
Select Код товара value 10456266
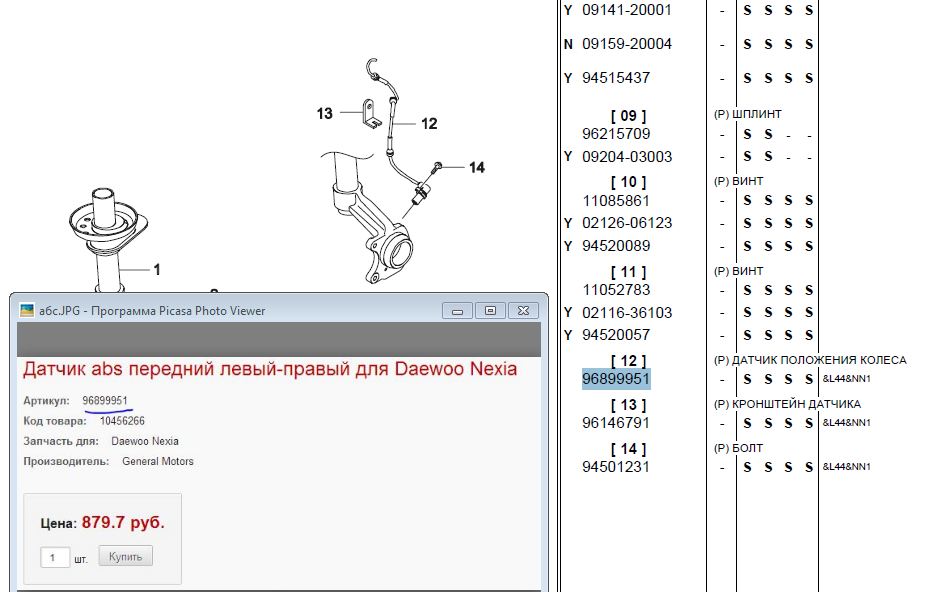(x=122, y=421)
